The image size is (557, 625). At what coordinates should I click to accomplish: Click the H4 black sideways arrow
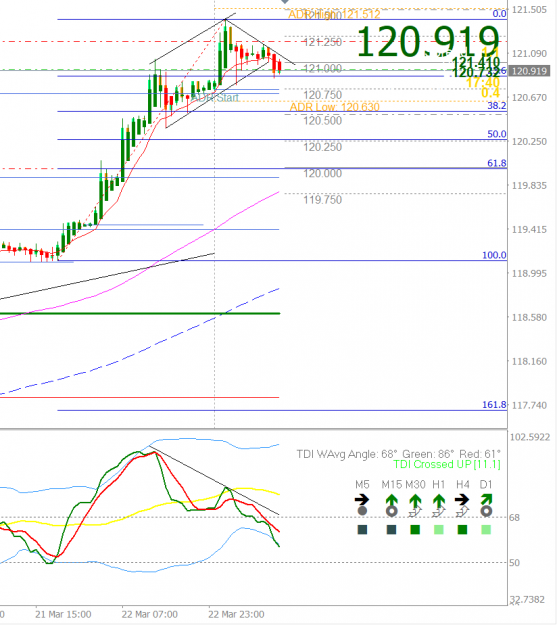tap(462, 499)
